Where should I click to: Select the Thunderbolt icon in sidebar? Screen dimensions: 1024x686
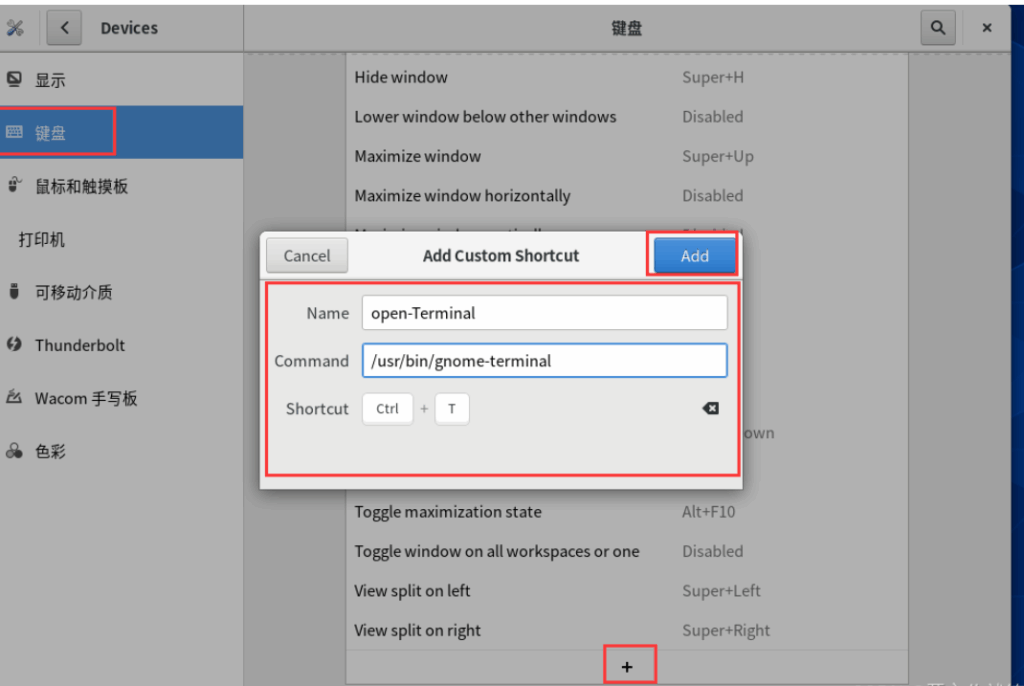coord(15,345)
